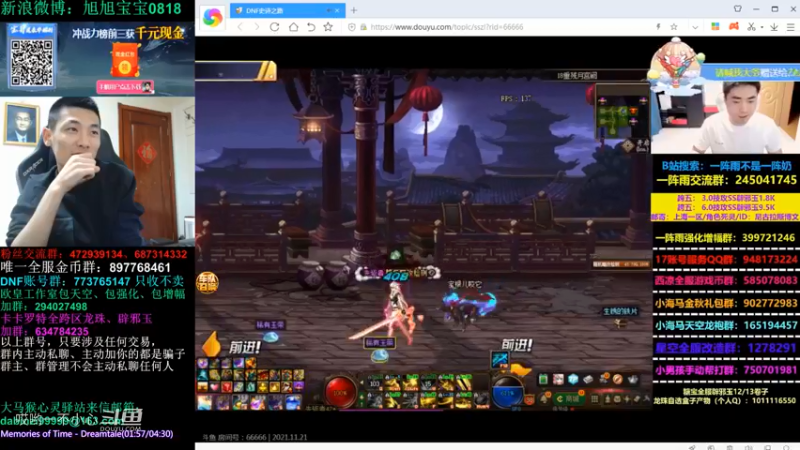Expand the address bar history chevron
The image size is (800, 450).
click(695, 28)
